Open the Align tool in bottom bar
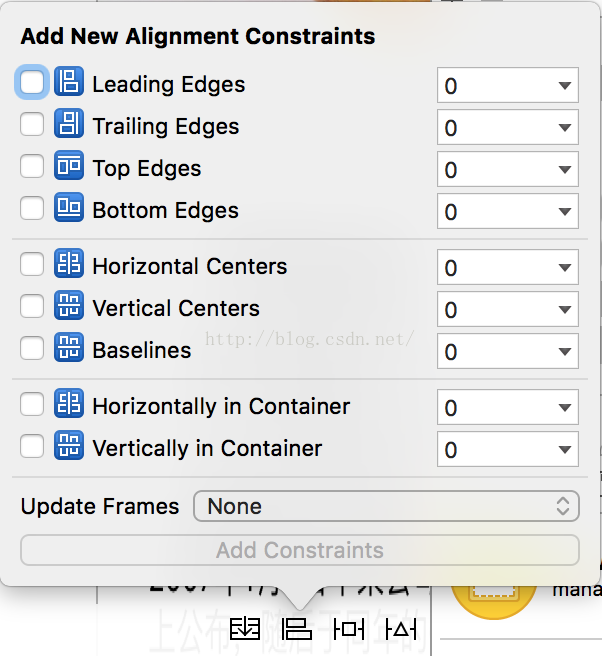The image size is (602, 656). (x=297, y=629)
